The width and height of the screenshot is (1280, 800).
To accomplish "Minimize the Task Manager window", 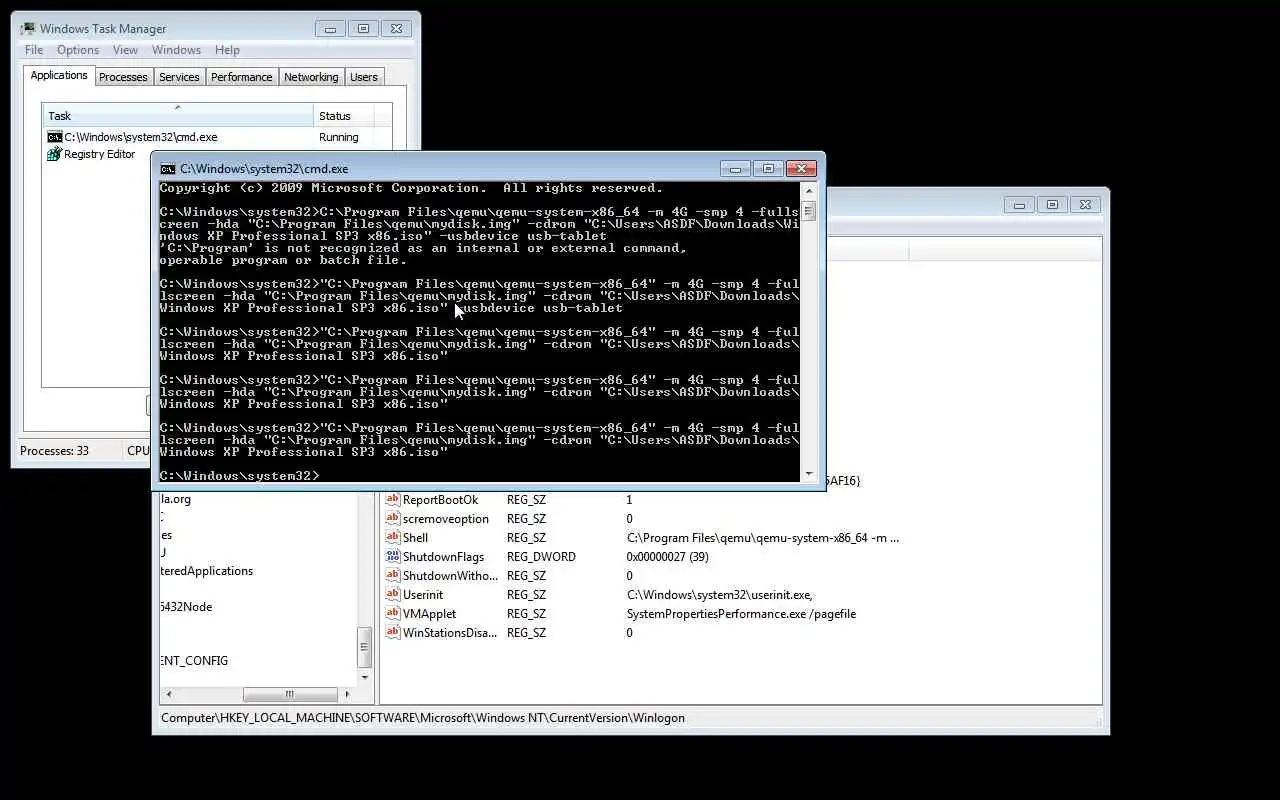I will click(x=330, y=28).
